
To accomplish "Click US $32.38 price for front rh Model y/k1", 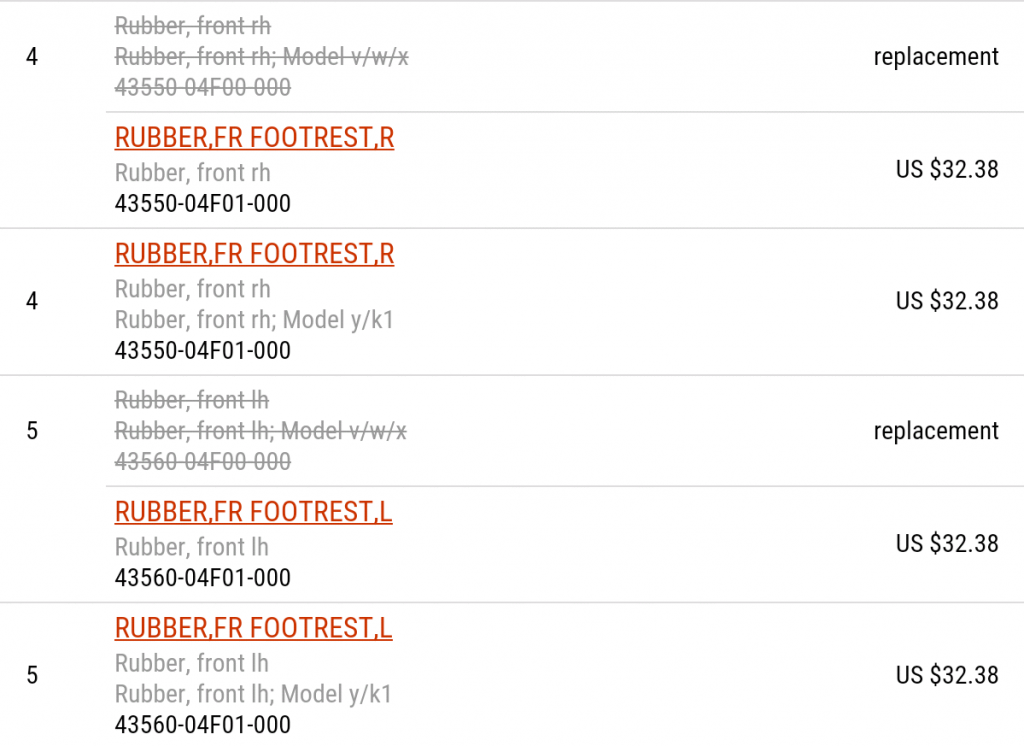I will 947,301.
